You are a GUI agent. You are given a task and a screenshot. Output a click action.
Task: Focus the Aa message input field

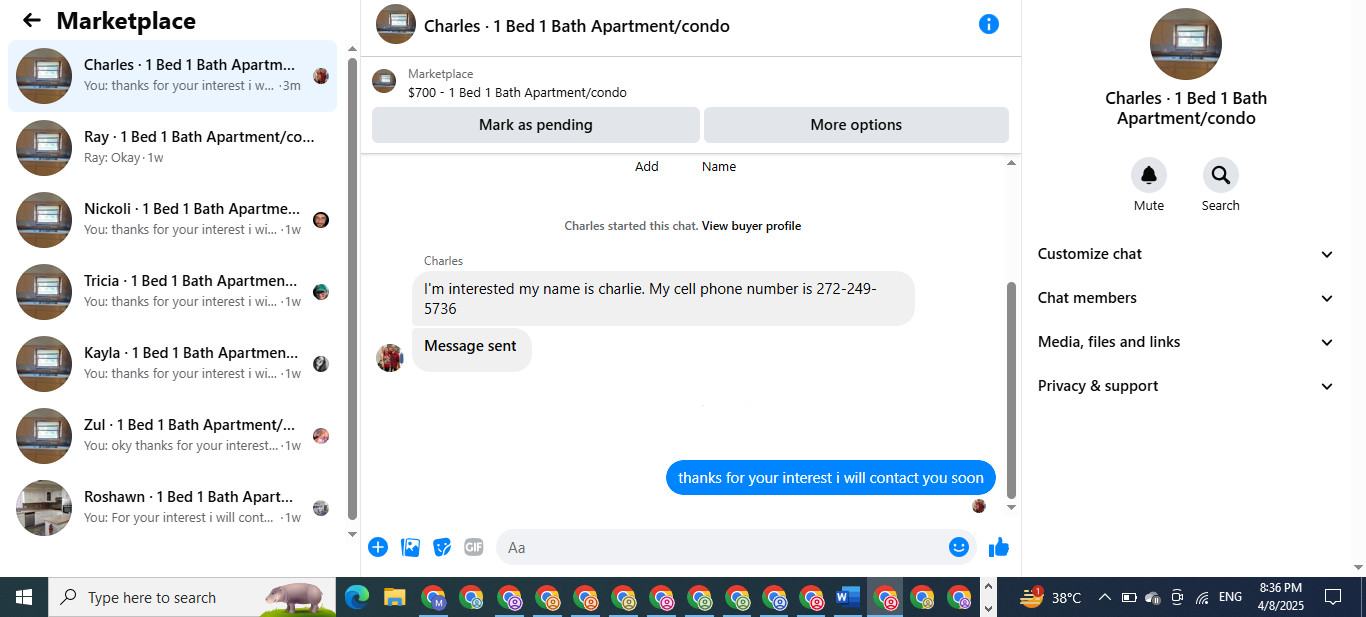click(720, 547)
